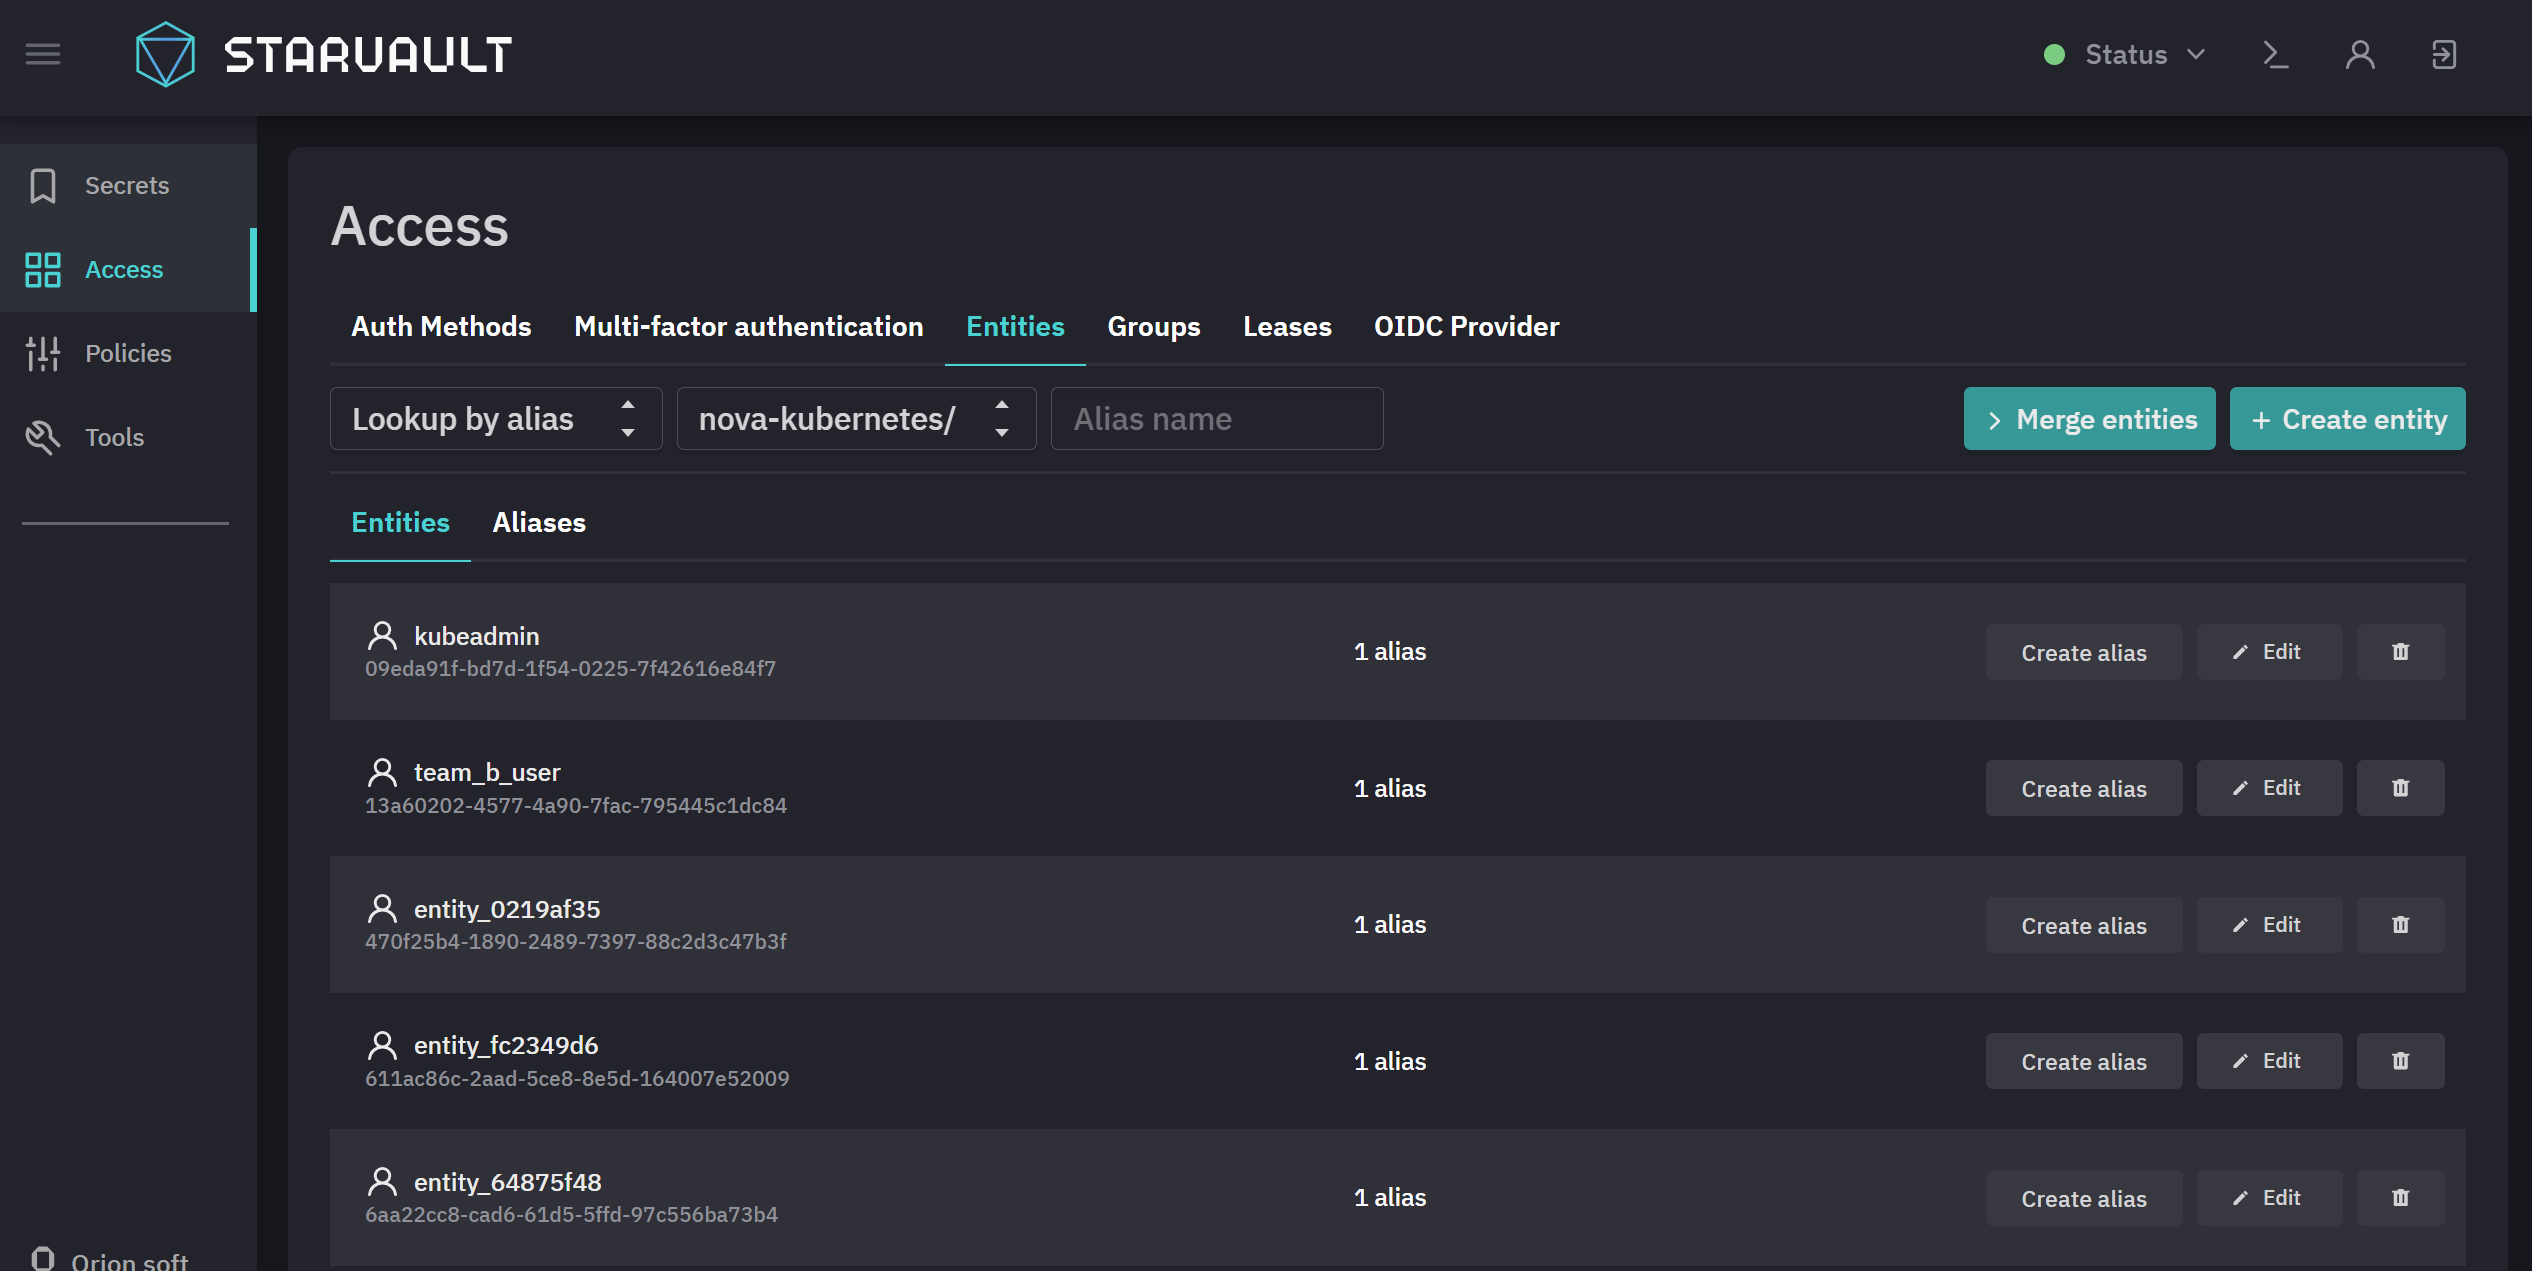Open Tools in the sidebar
The height and width of the screenshot is (1271, 2532).
pos(128,438)
